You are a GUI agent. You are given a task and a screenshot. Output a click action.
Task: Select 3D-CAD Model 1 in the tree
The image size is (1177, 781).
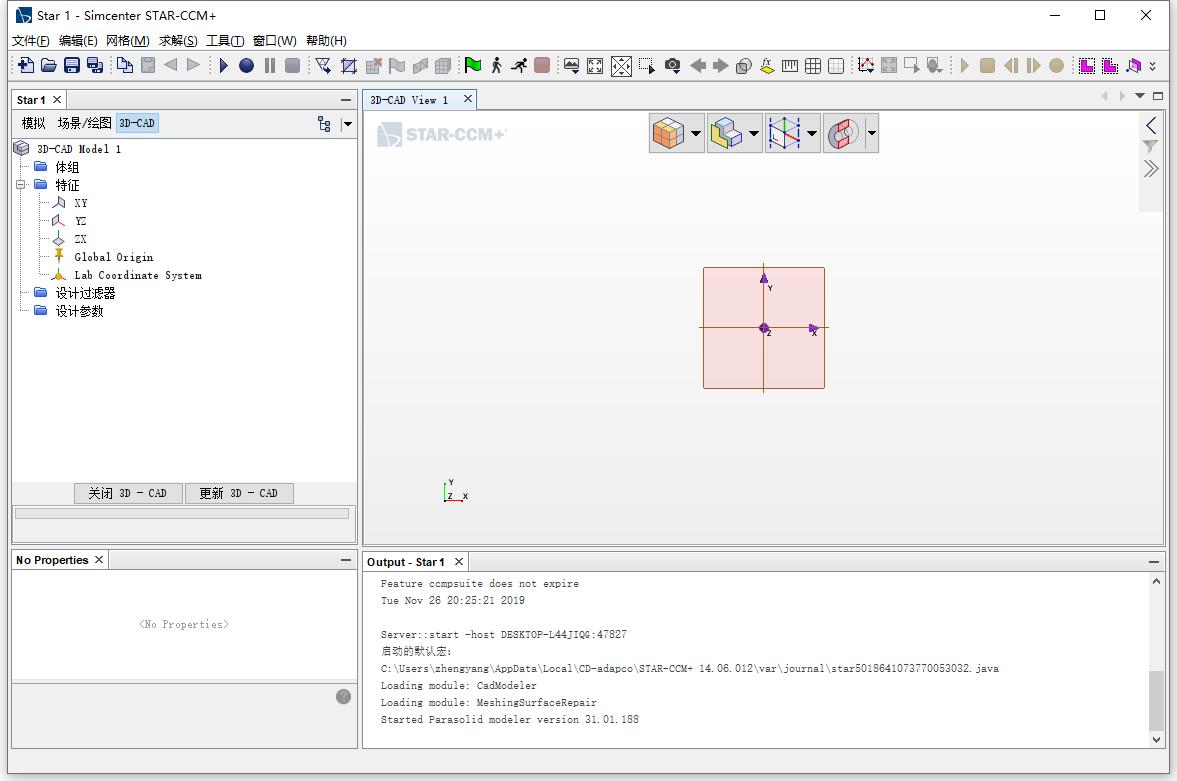point(79,149)
